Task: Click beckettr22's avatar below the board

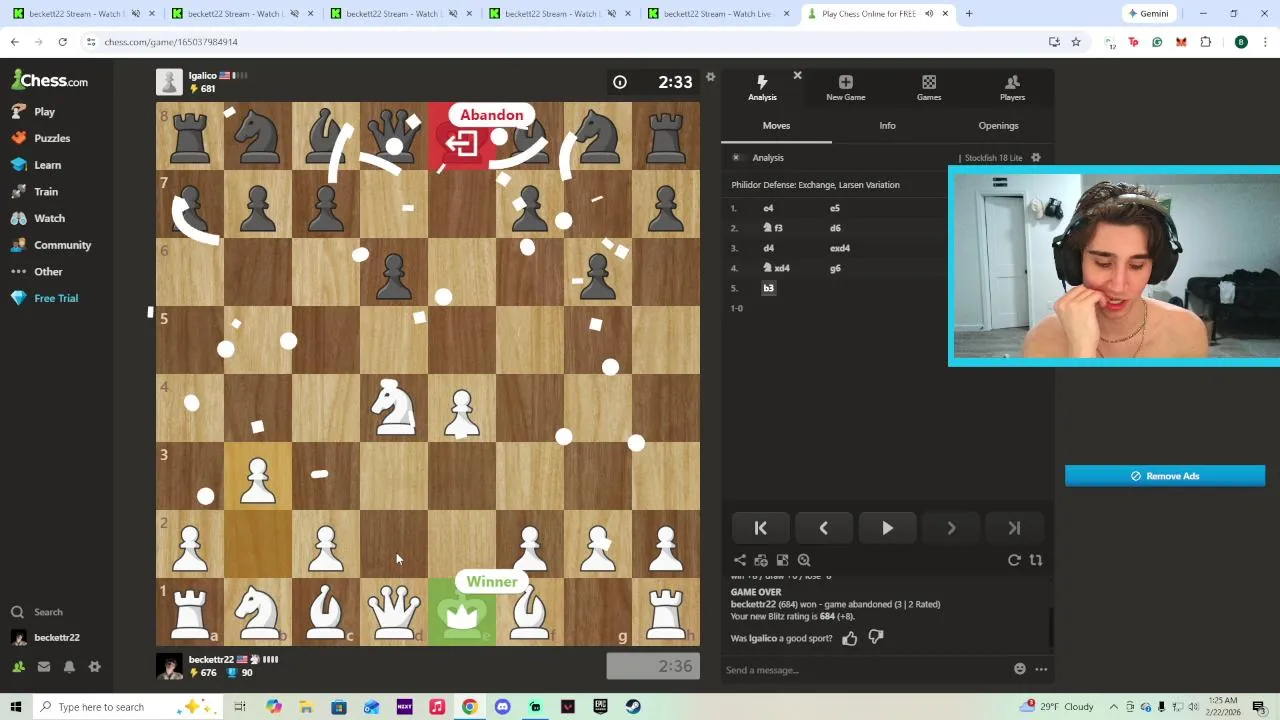Action: (x=169, y=666)
